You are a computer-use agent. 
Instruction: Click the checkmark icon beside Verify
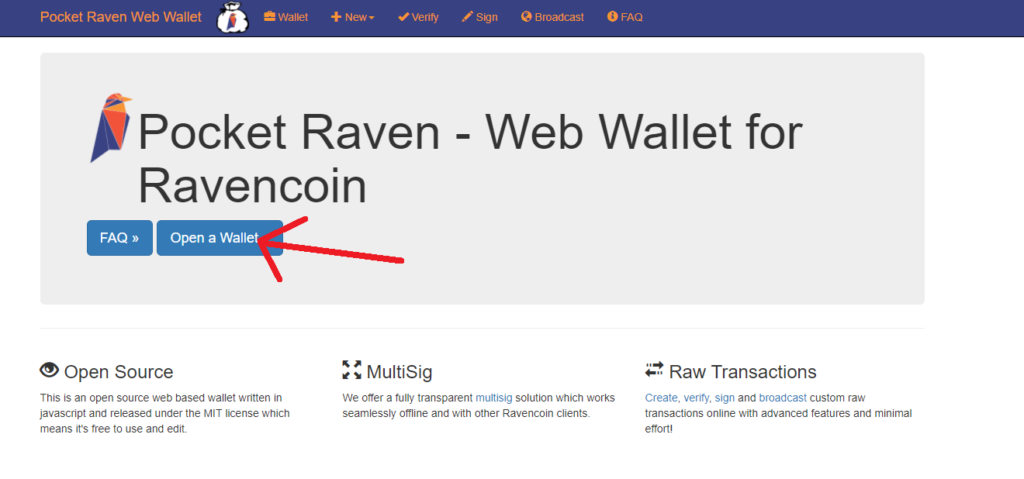pyautogui.click(x=403, y=17)
